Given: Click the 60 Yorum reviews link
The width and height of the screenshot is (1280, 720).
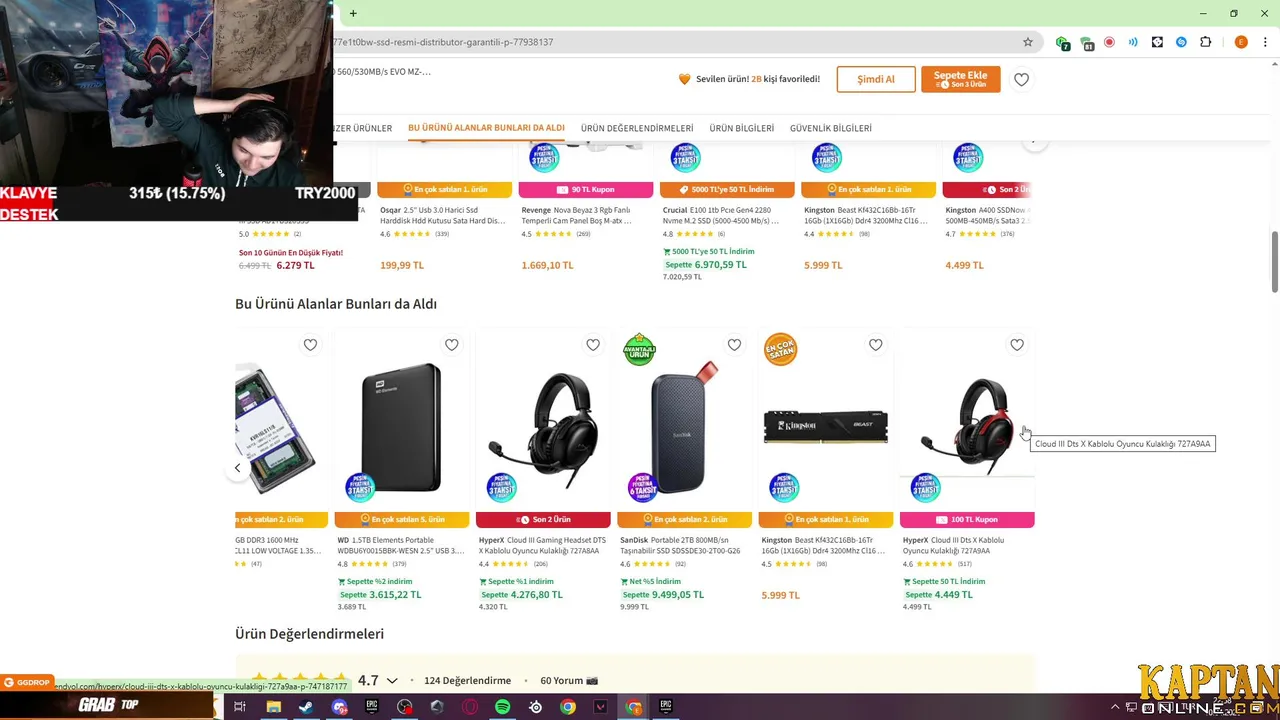Looking at the screenshot, I should [x=569, y=681].
